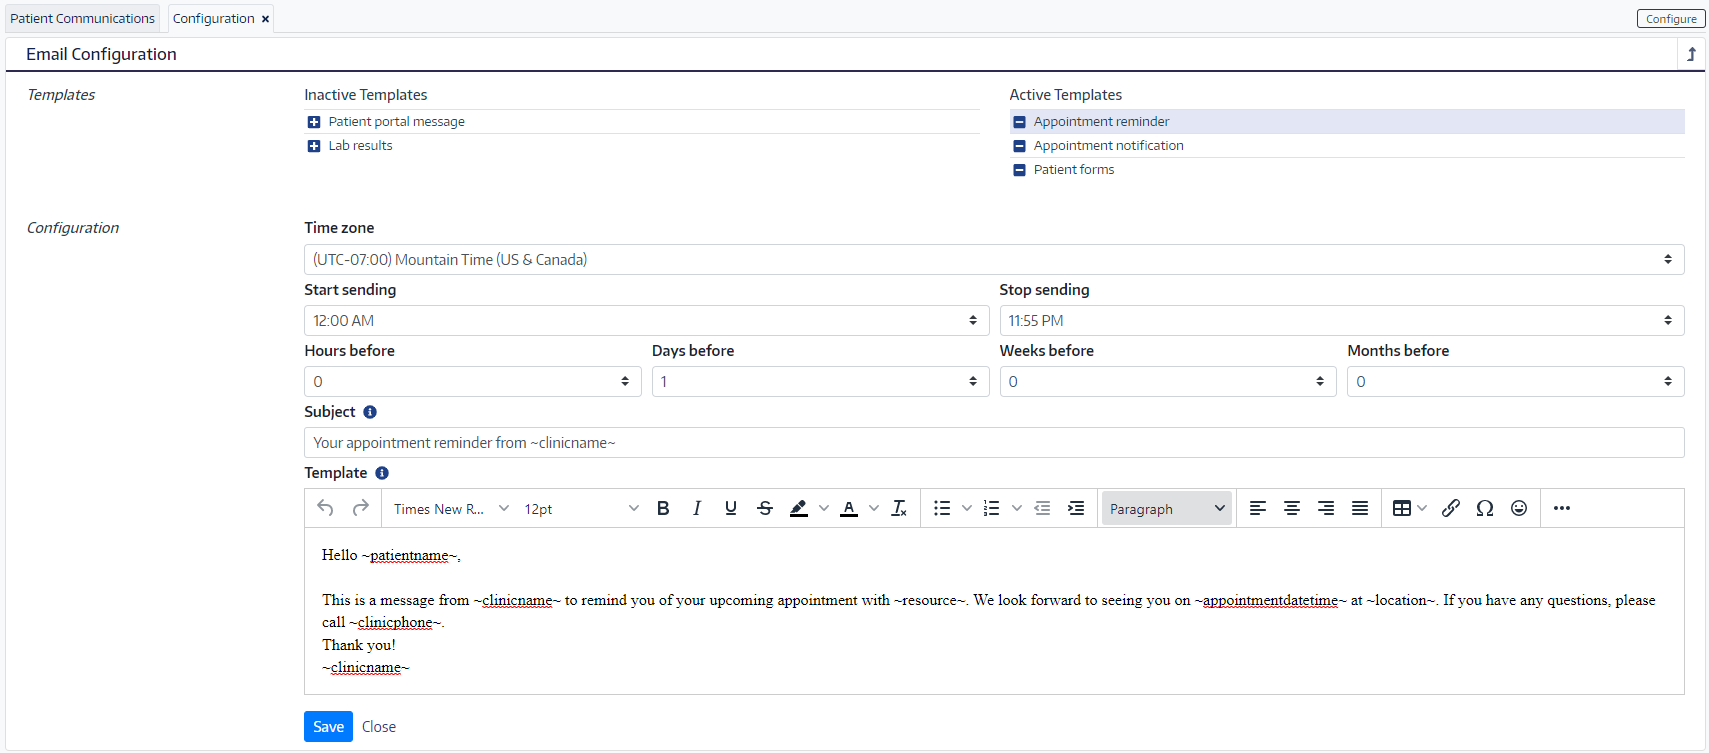Switch to the Patient Communications tab
The width and height of the screenshot is (1709, 753).
pyautogui.click(x=82, y=18)
